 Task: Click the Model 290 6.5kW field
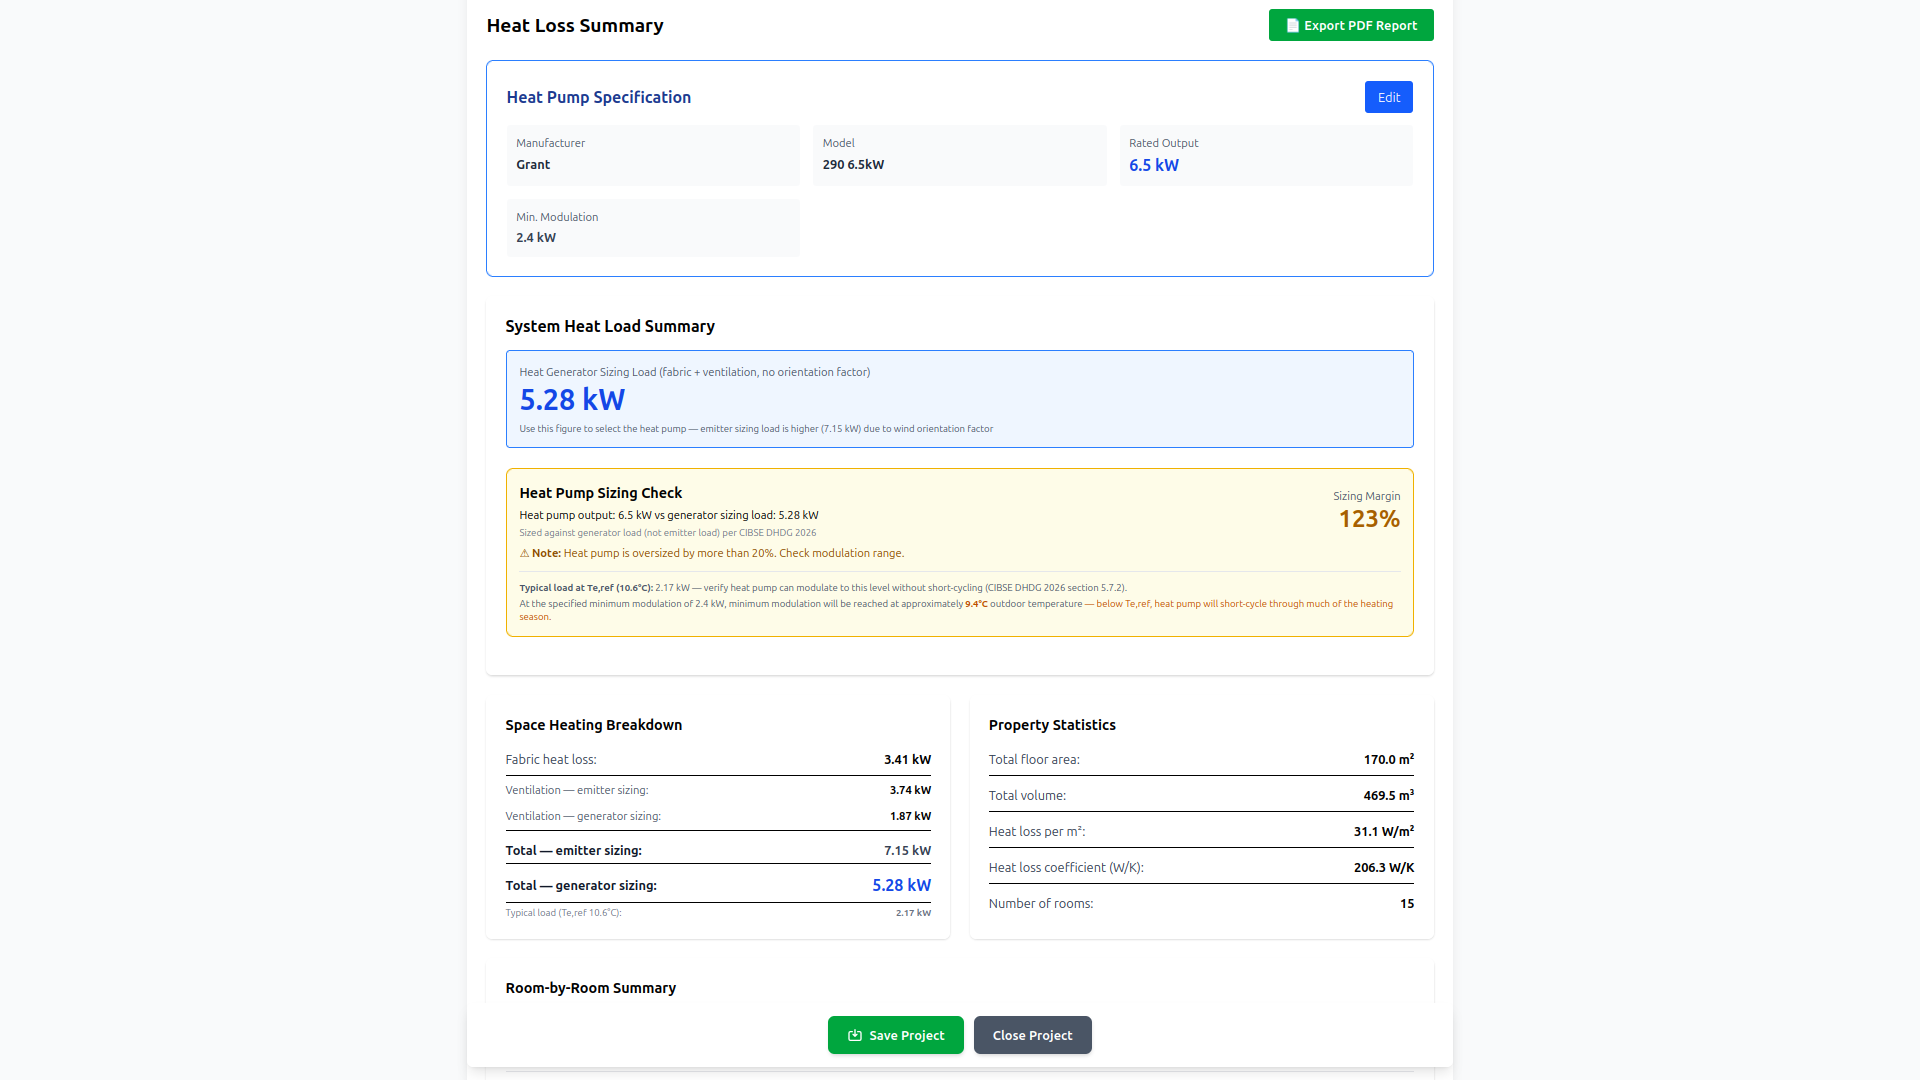coord(958,155)
